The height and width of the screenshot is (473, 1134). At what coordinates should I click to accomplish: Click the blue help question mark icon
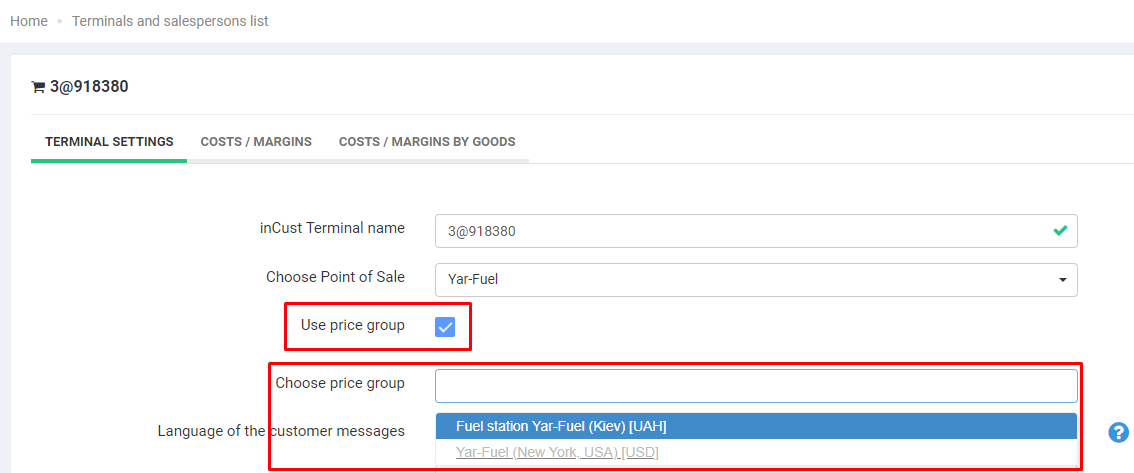[x=1118, y=432]
